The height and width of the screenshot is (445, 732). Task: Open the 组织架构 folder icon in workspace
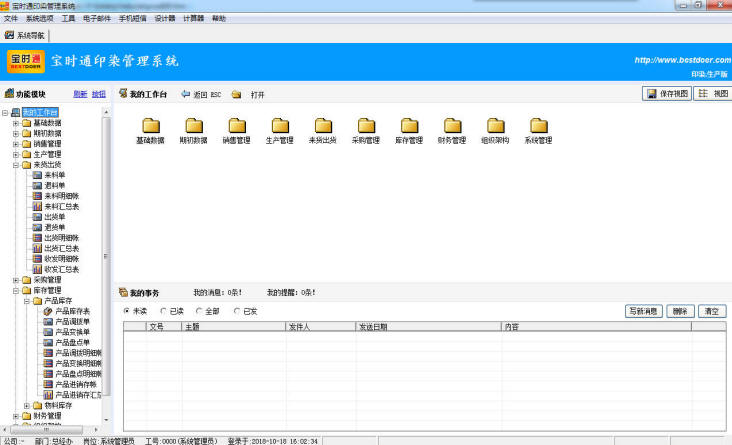pos(495,126)
